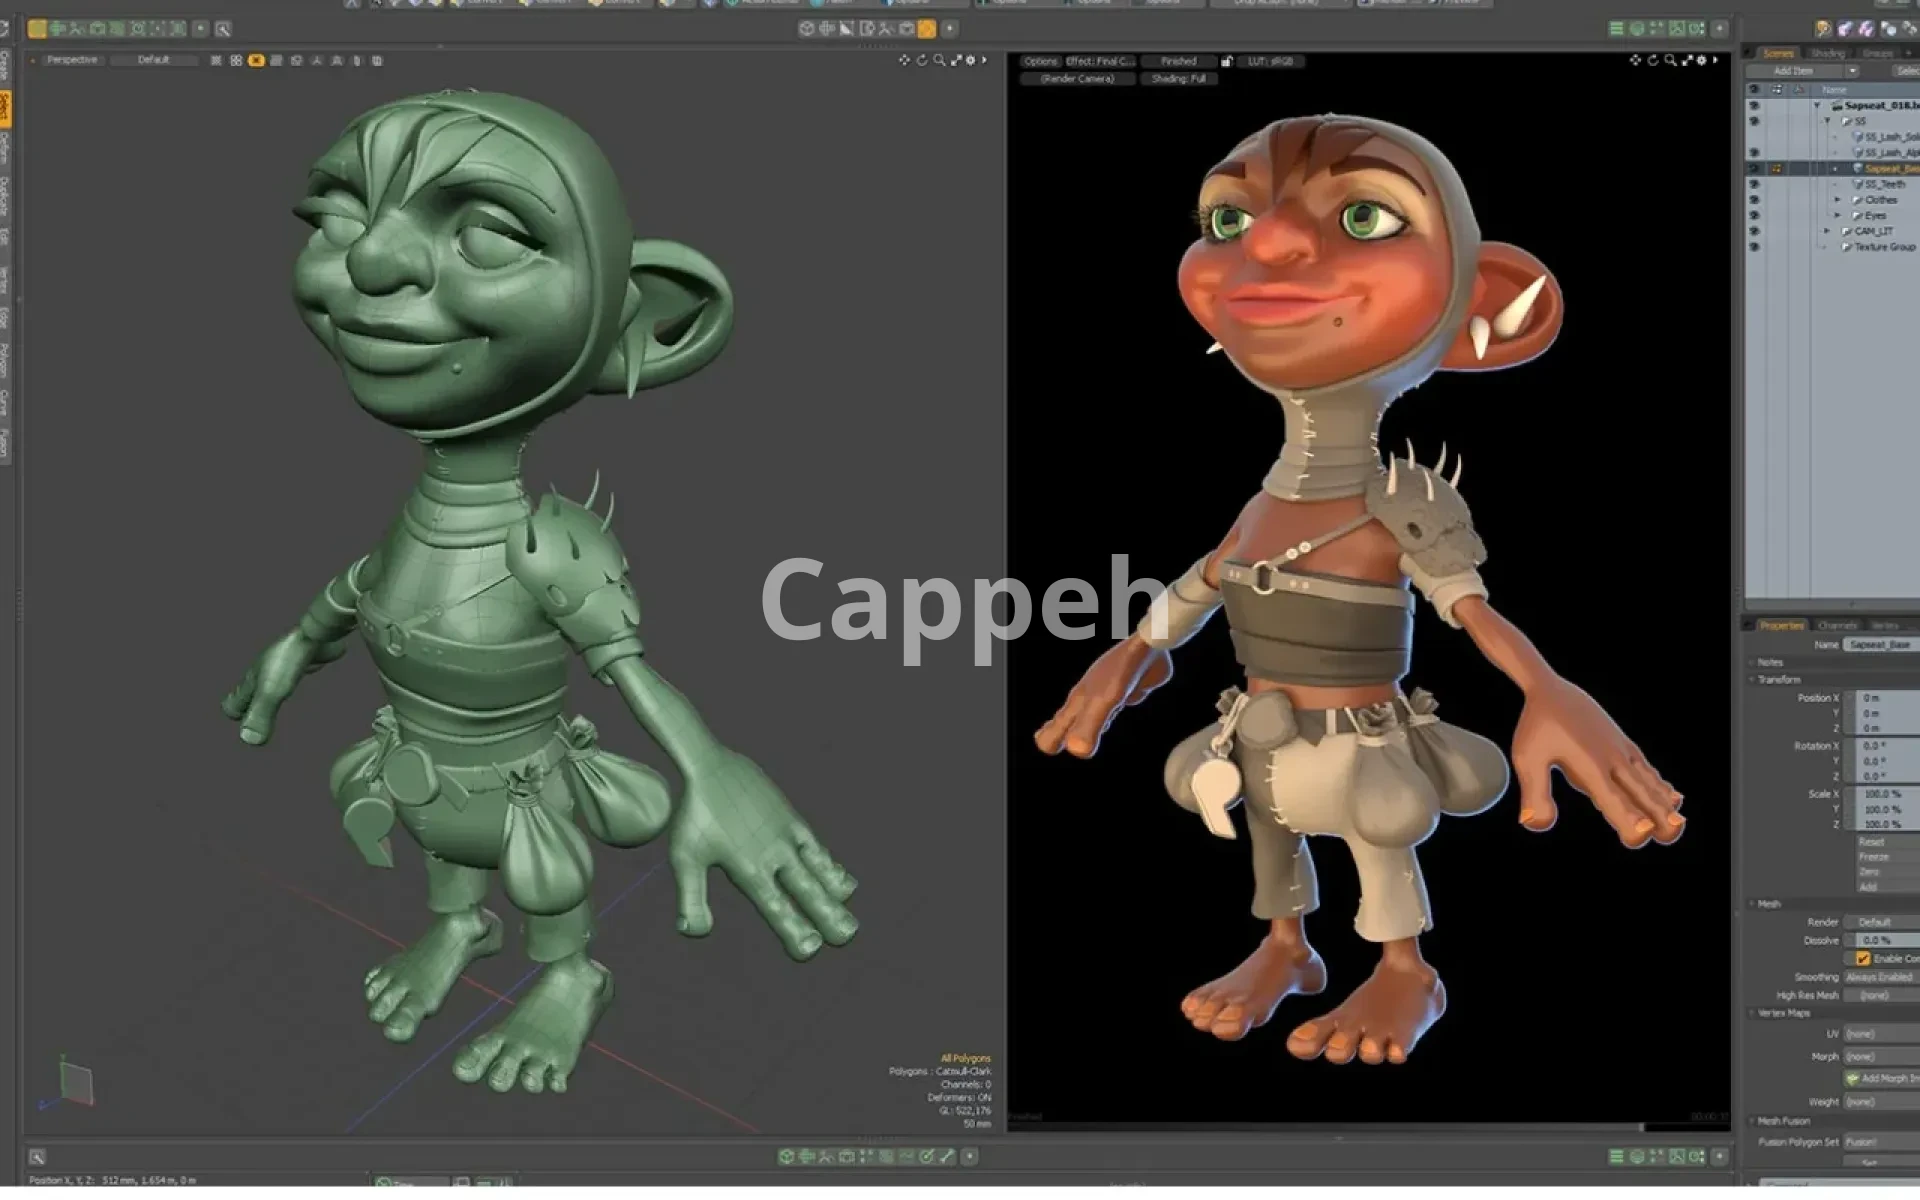Image resolution: width=1920 pixels, height=1200 pixels.
Task: Click the pan view icon in the render viewport
Action: pos(1635,60)
